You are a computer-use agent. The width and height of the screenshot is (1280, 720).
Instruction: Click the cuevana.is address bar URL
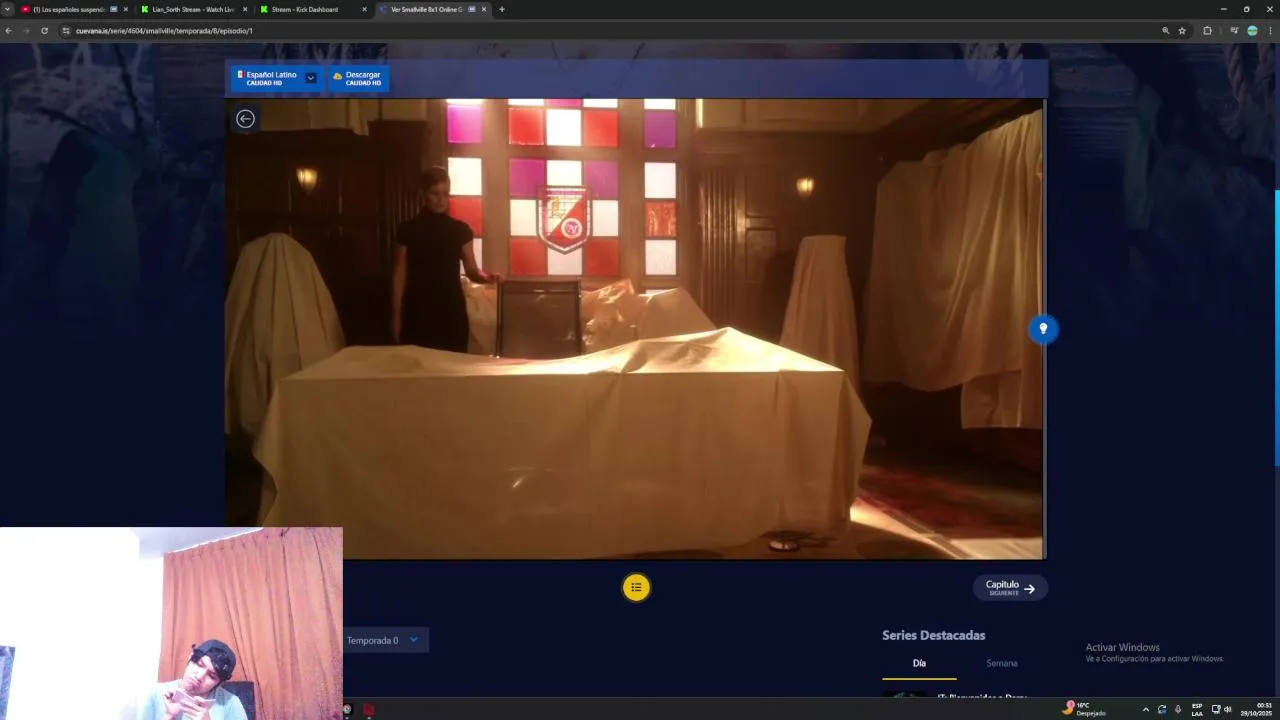164,31
